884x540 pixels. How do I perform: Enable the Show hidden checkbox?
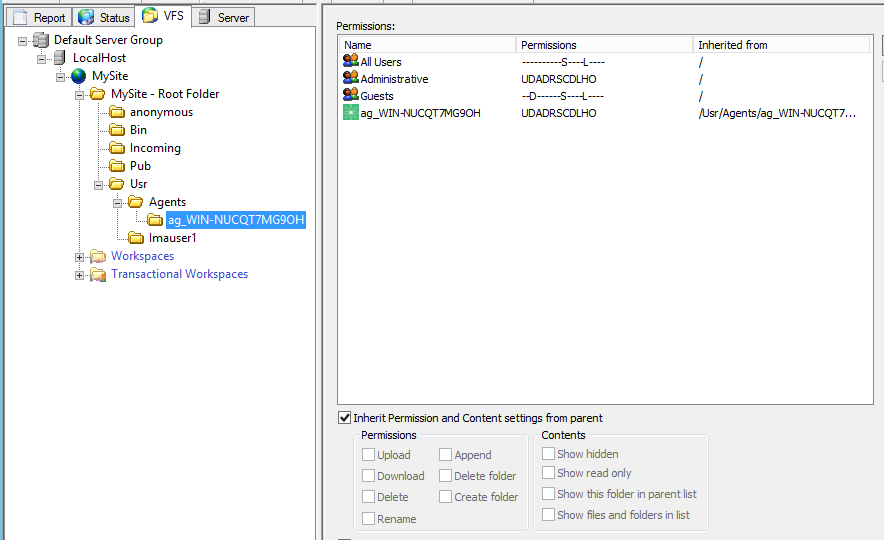click(548, 454)
